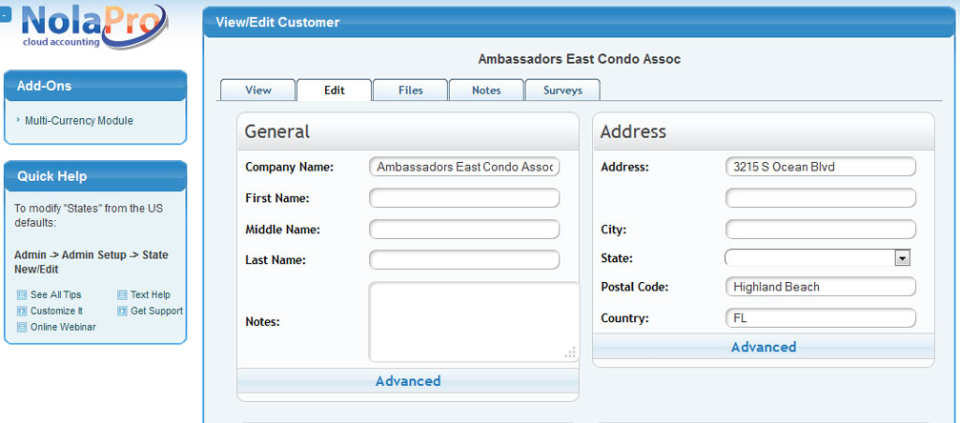Select the Postal Code field

[x=820, y=287]
